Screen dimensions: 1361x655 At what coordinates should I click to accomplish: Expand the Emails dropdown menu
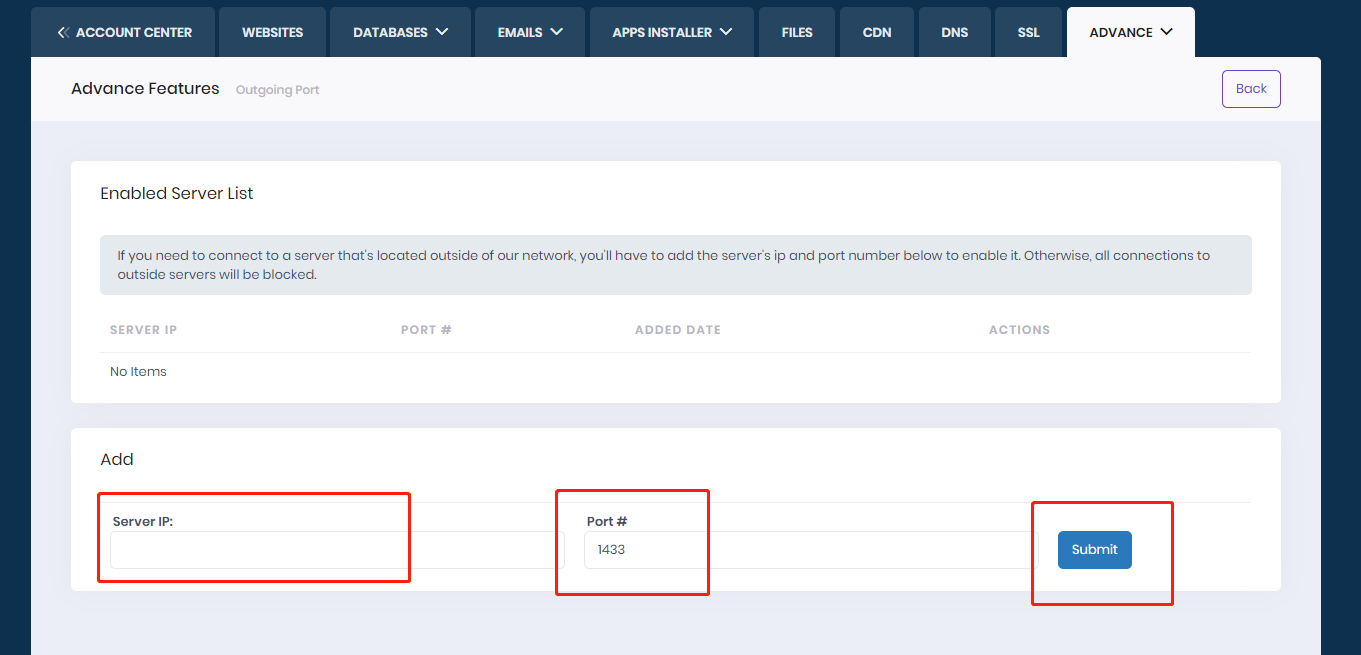tap(530, 33)
